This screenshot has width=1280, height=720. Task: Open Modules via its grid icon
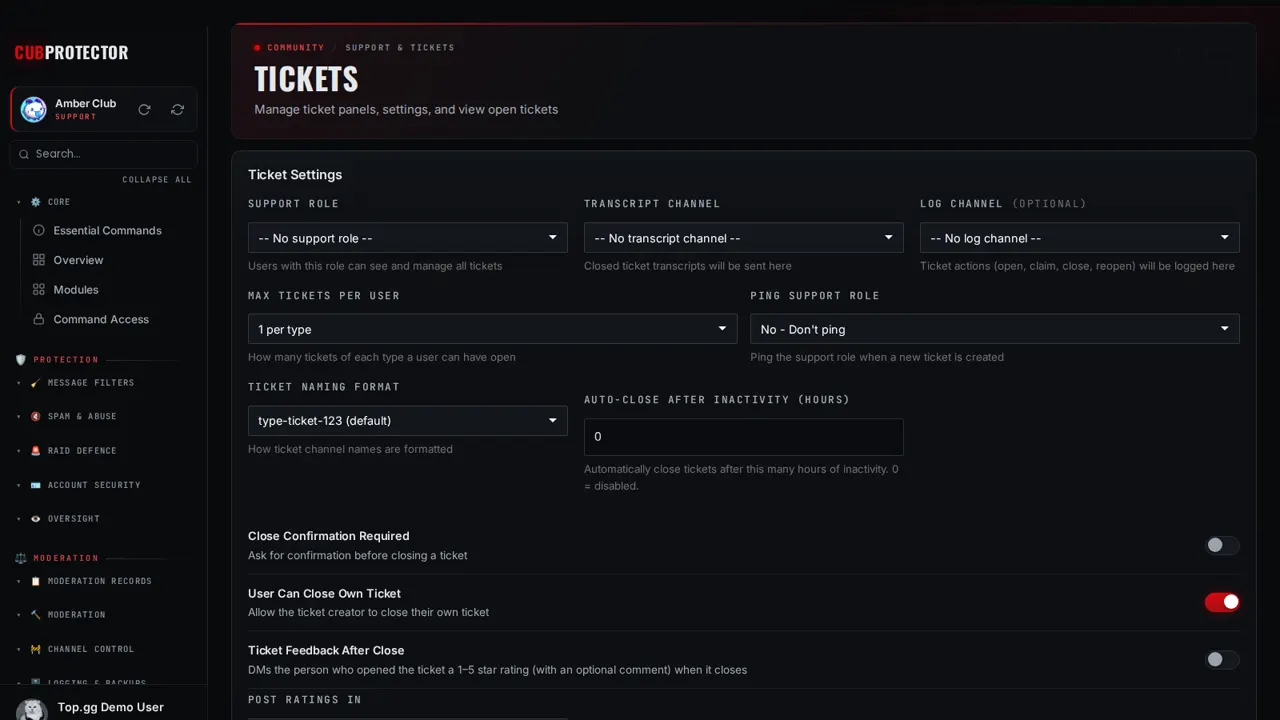click(39, 289)
